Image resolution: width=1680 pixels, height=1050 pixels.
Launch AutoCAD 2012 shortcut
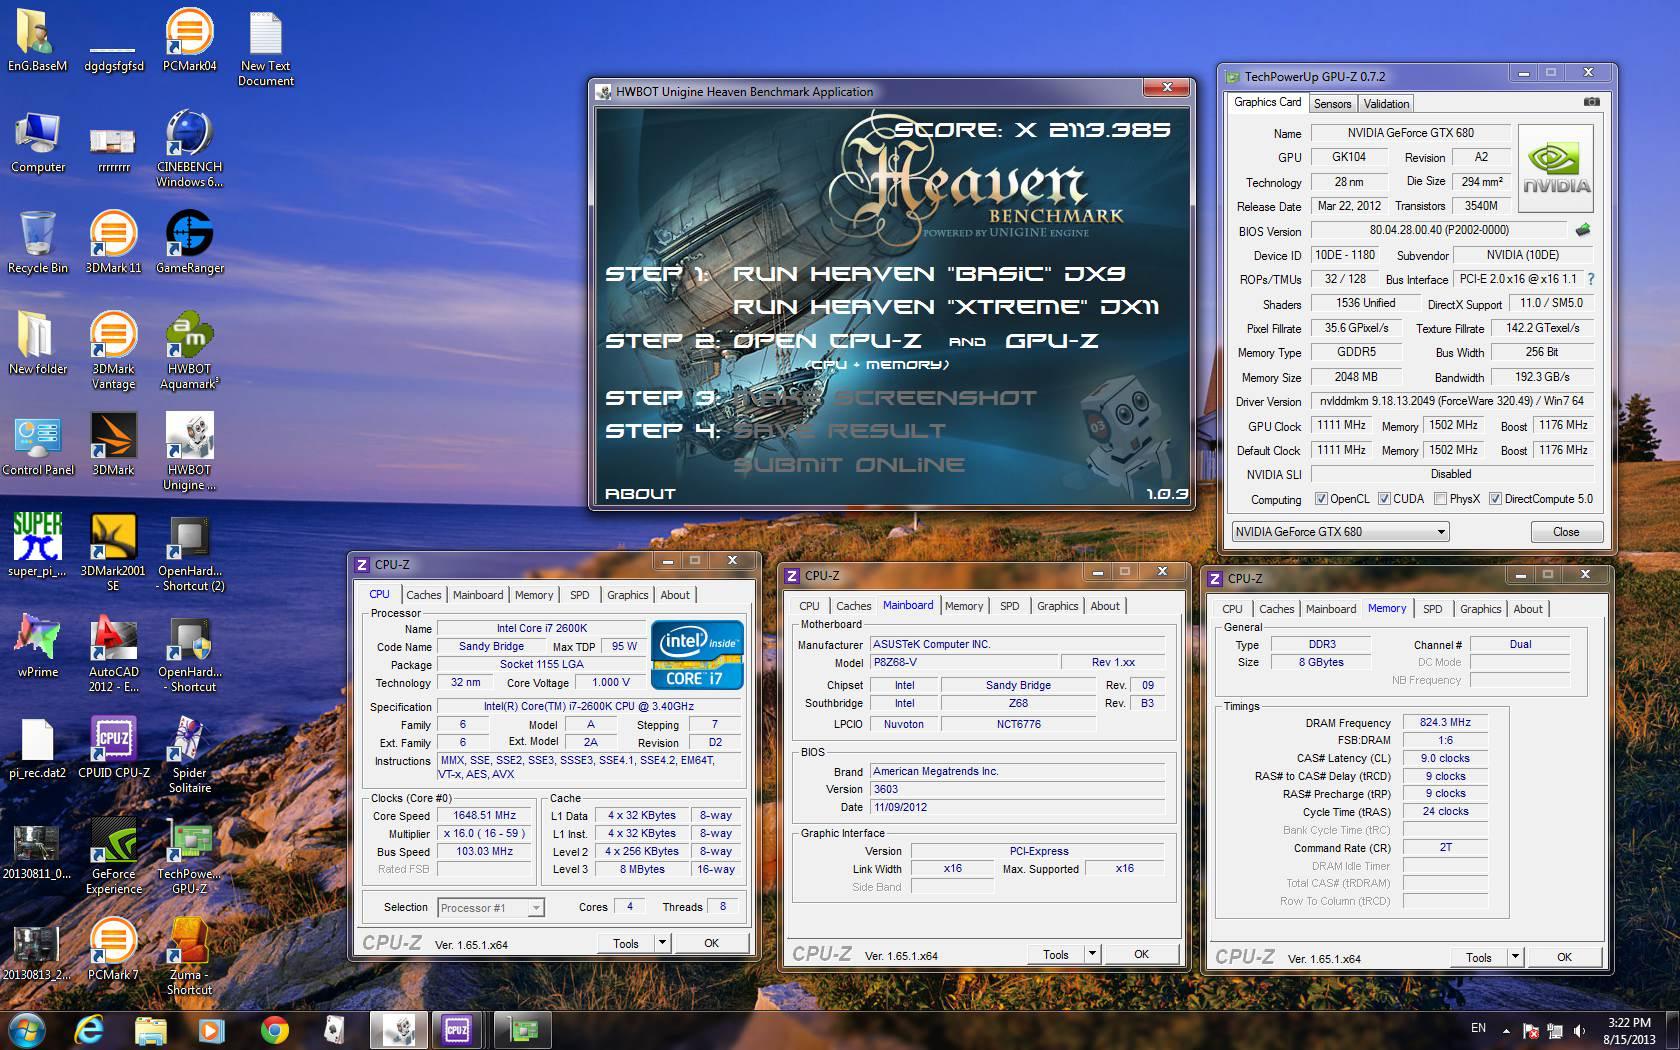click(113, 654)
